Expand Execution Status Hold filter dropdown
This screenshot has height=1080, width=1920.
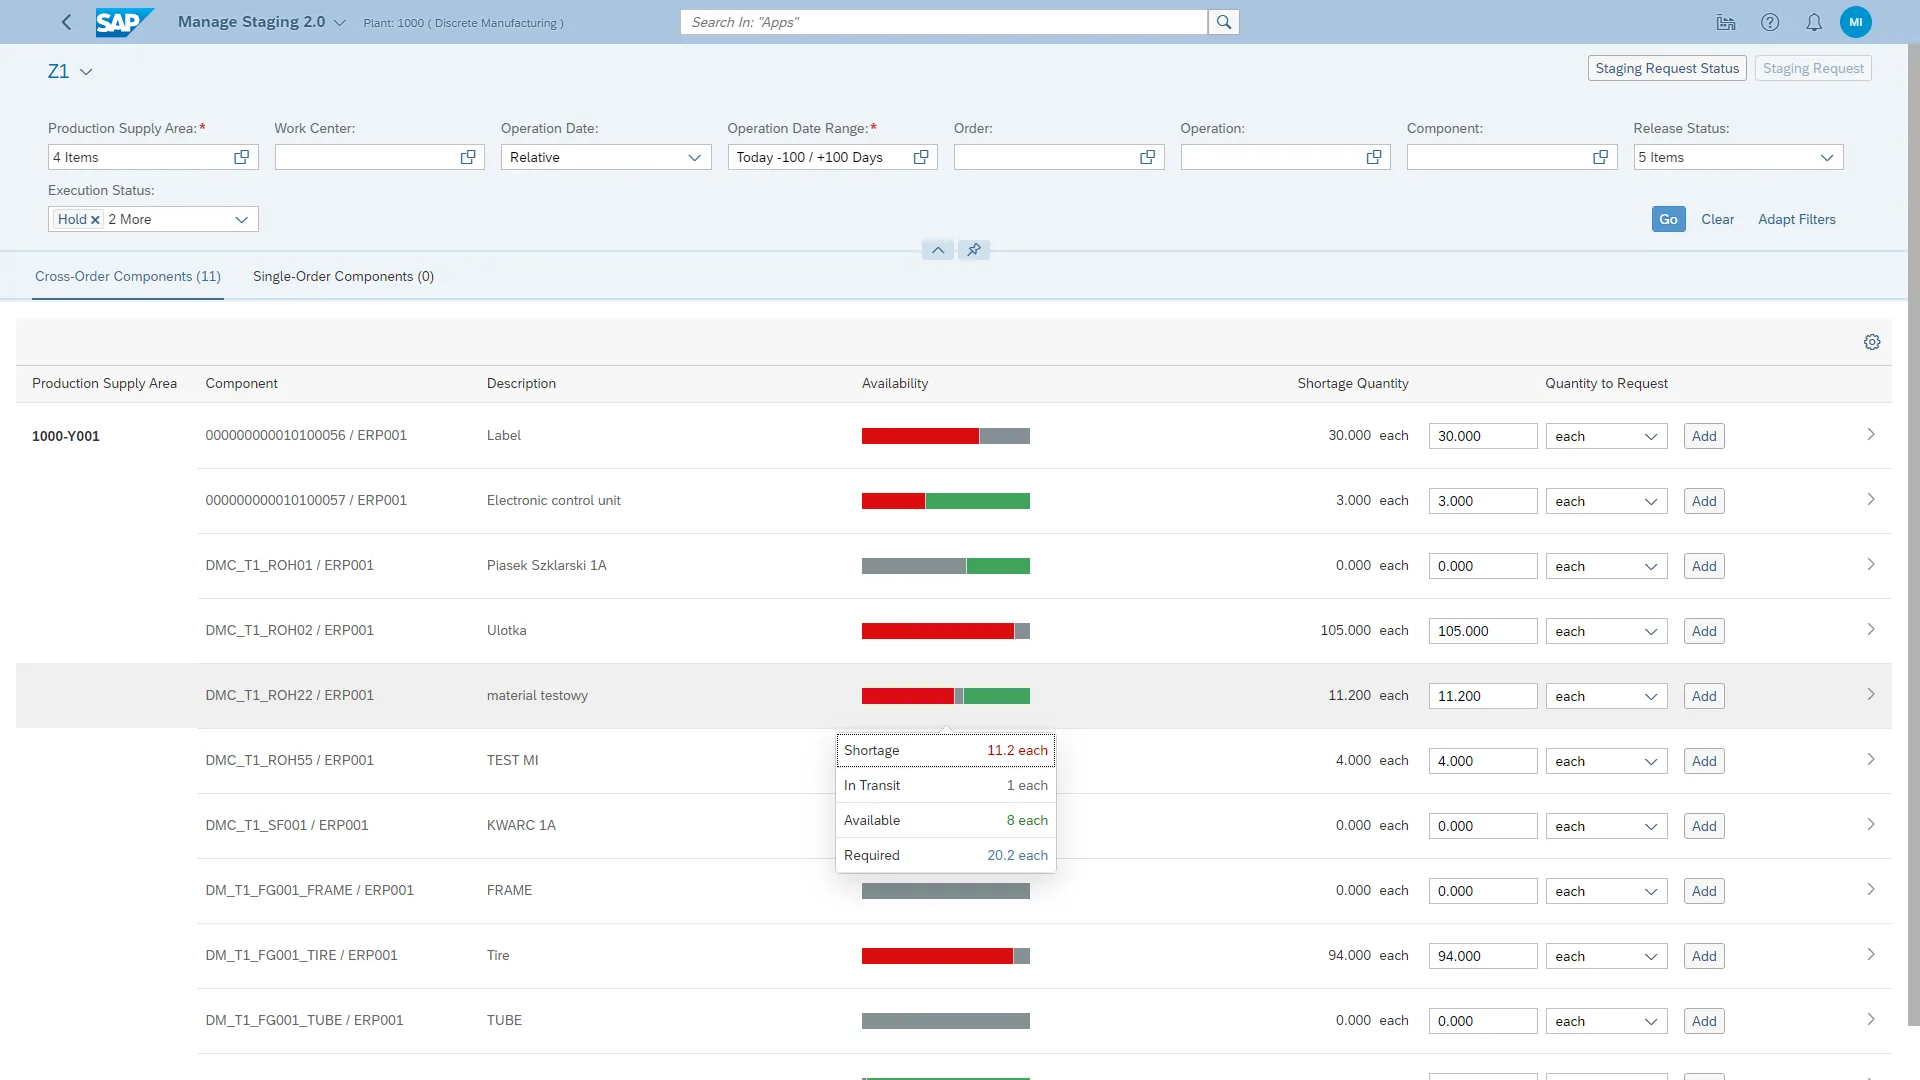(241, 219)
